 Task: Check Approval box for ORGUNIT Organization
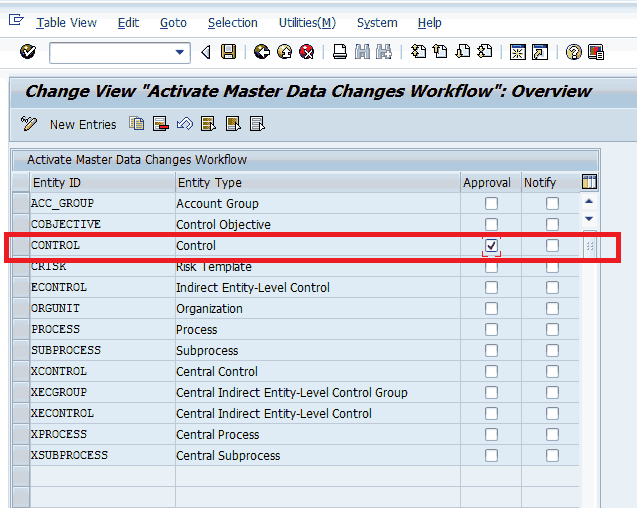[491, 309]
